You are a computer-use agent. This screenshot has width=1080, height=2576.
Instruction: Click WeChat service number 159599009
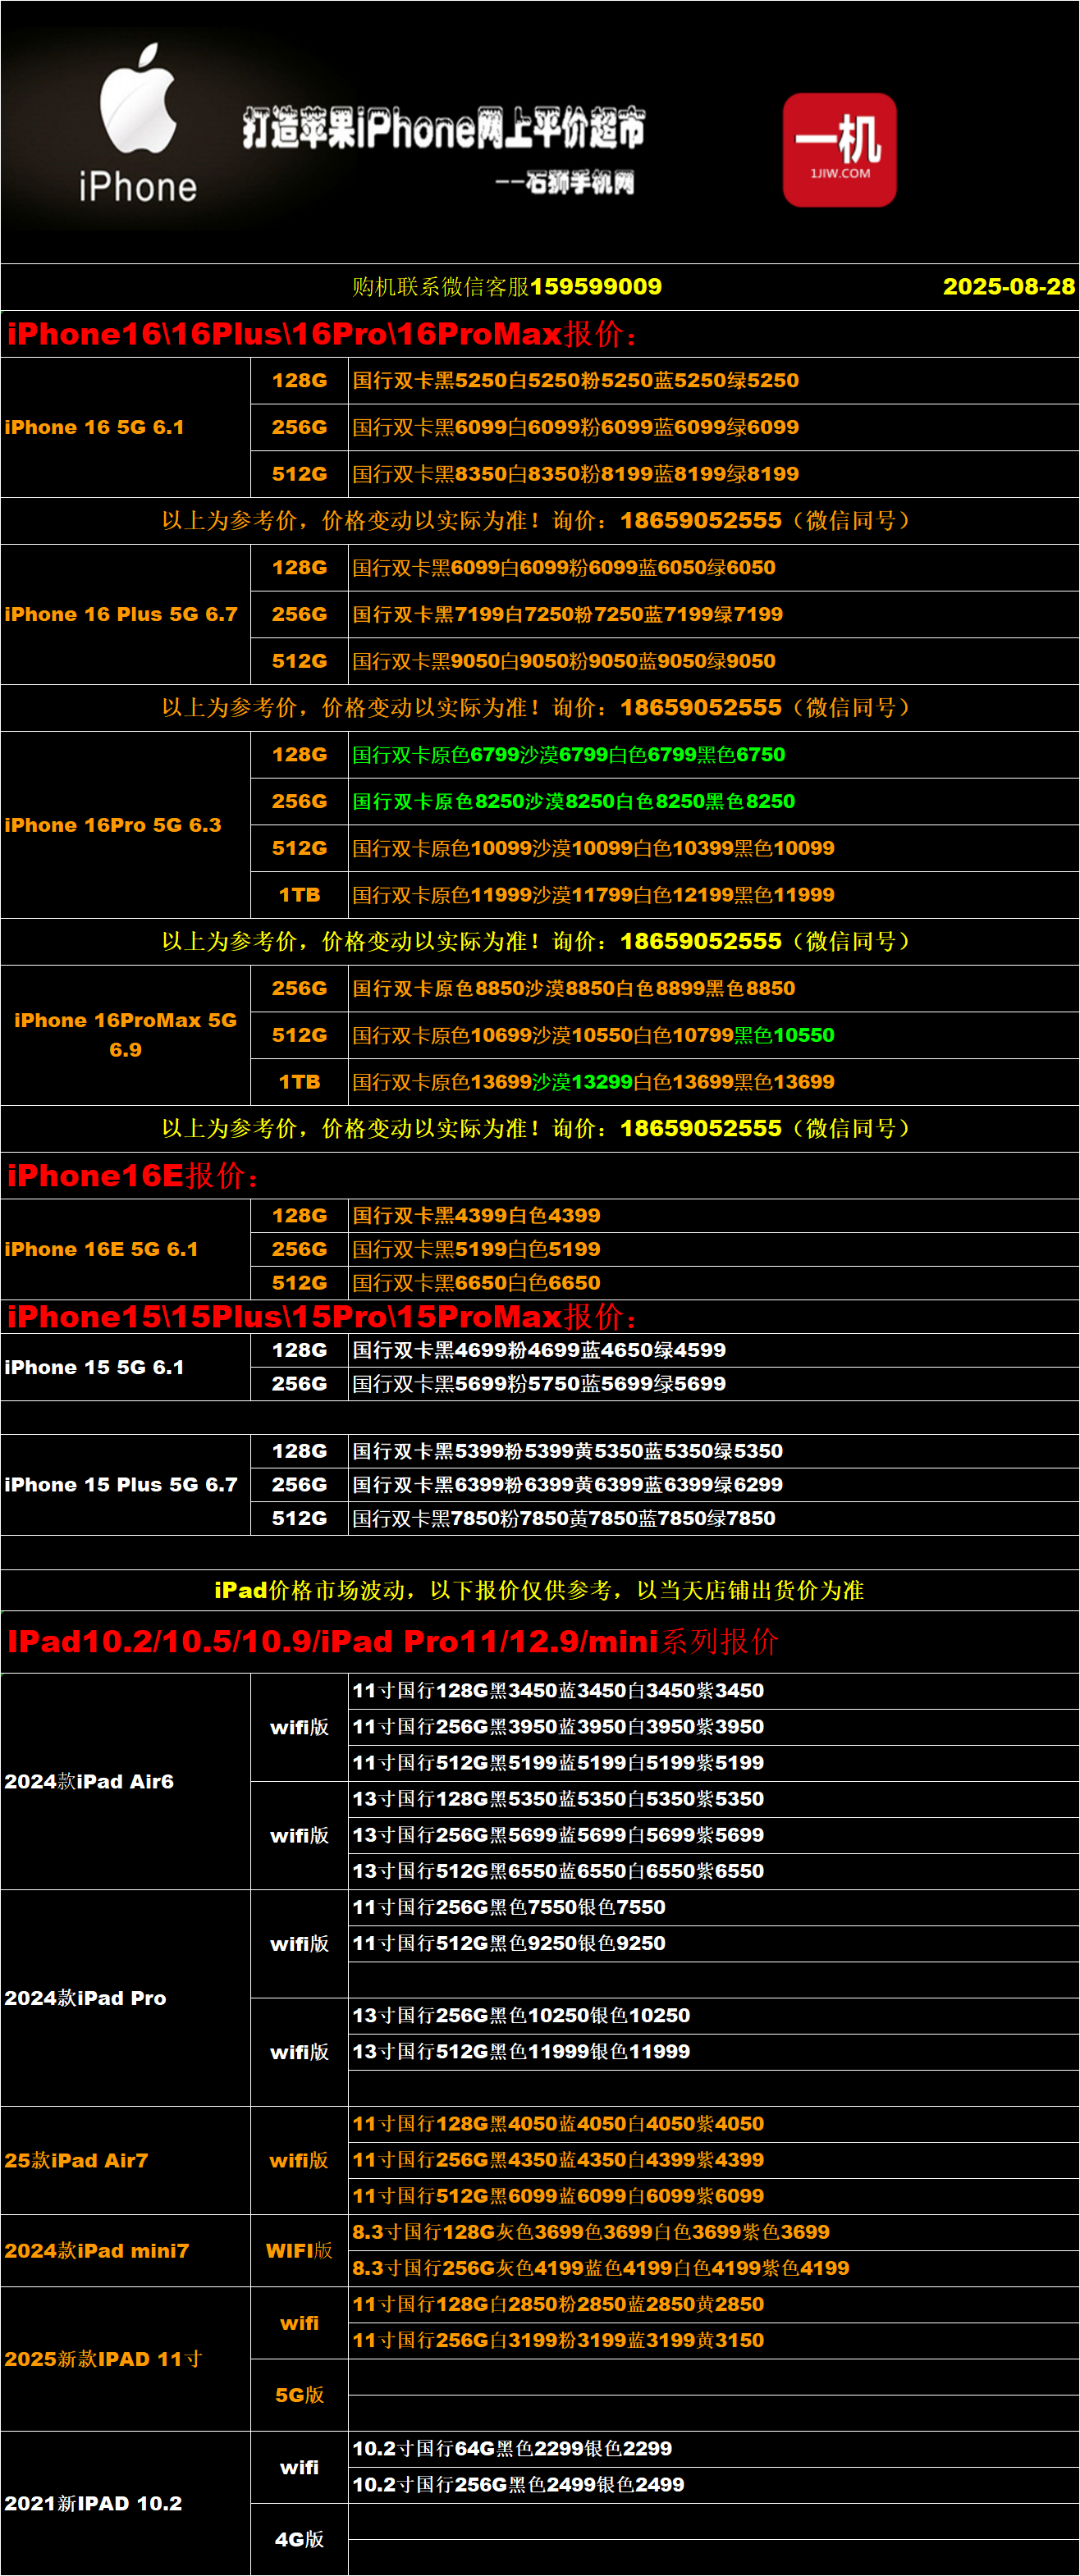(x=595, y=287)
